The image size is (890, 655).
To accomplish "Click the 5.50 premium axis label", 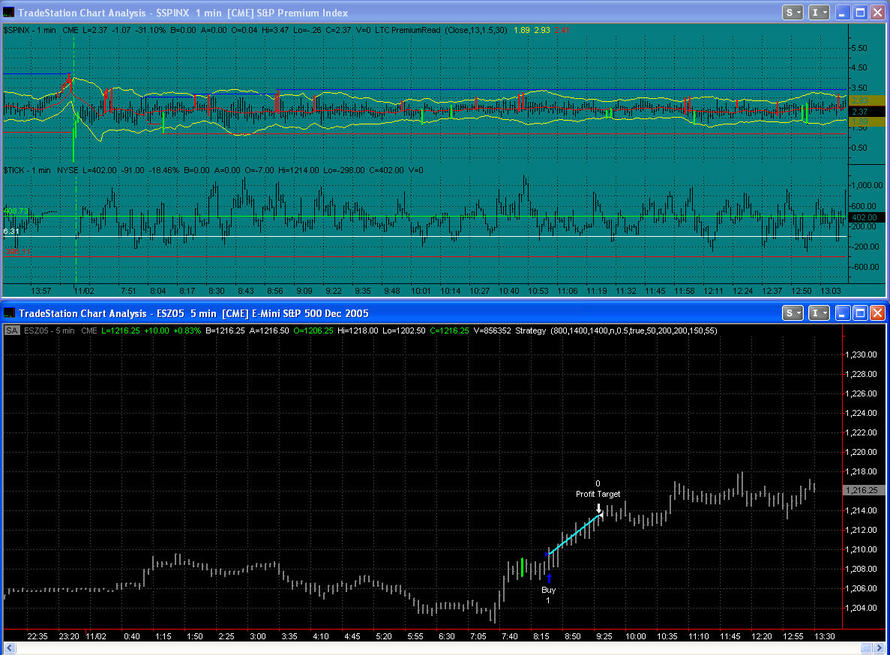I will click(859, 48).
